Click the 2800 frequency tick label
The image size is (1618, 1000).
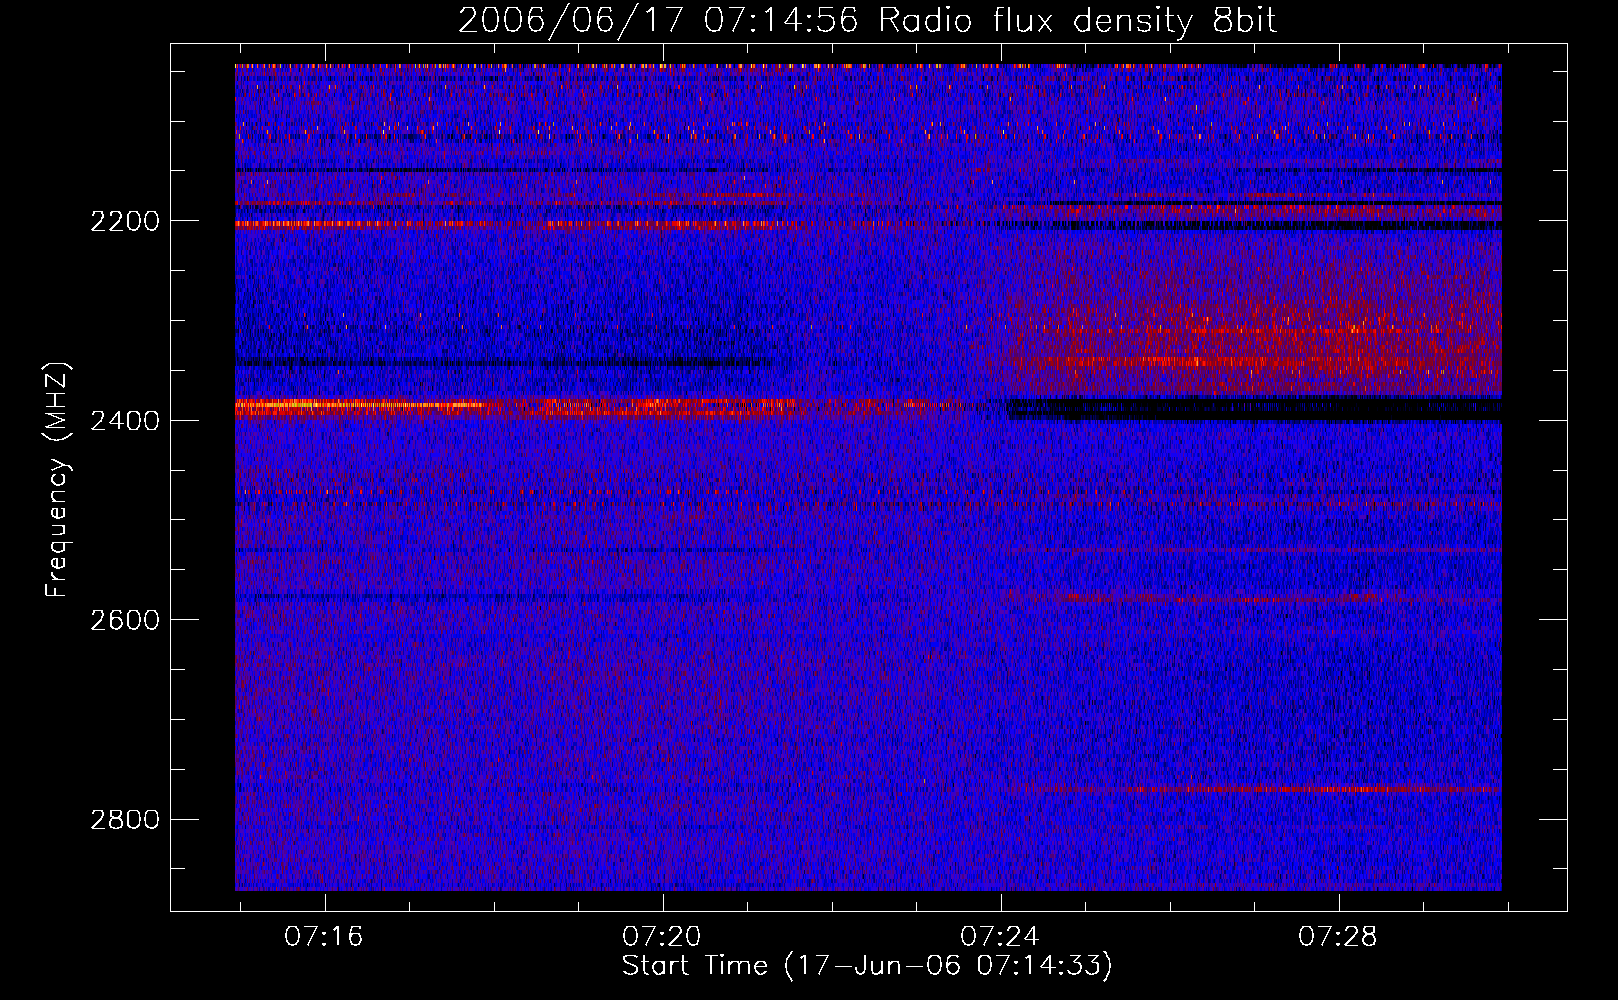(125, 820)
